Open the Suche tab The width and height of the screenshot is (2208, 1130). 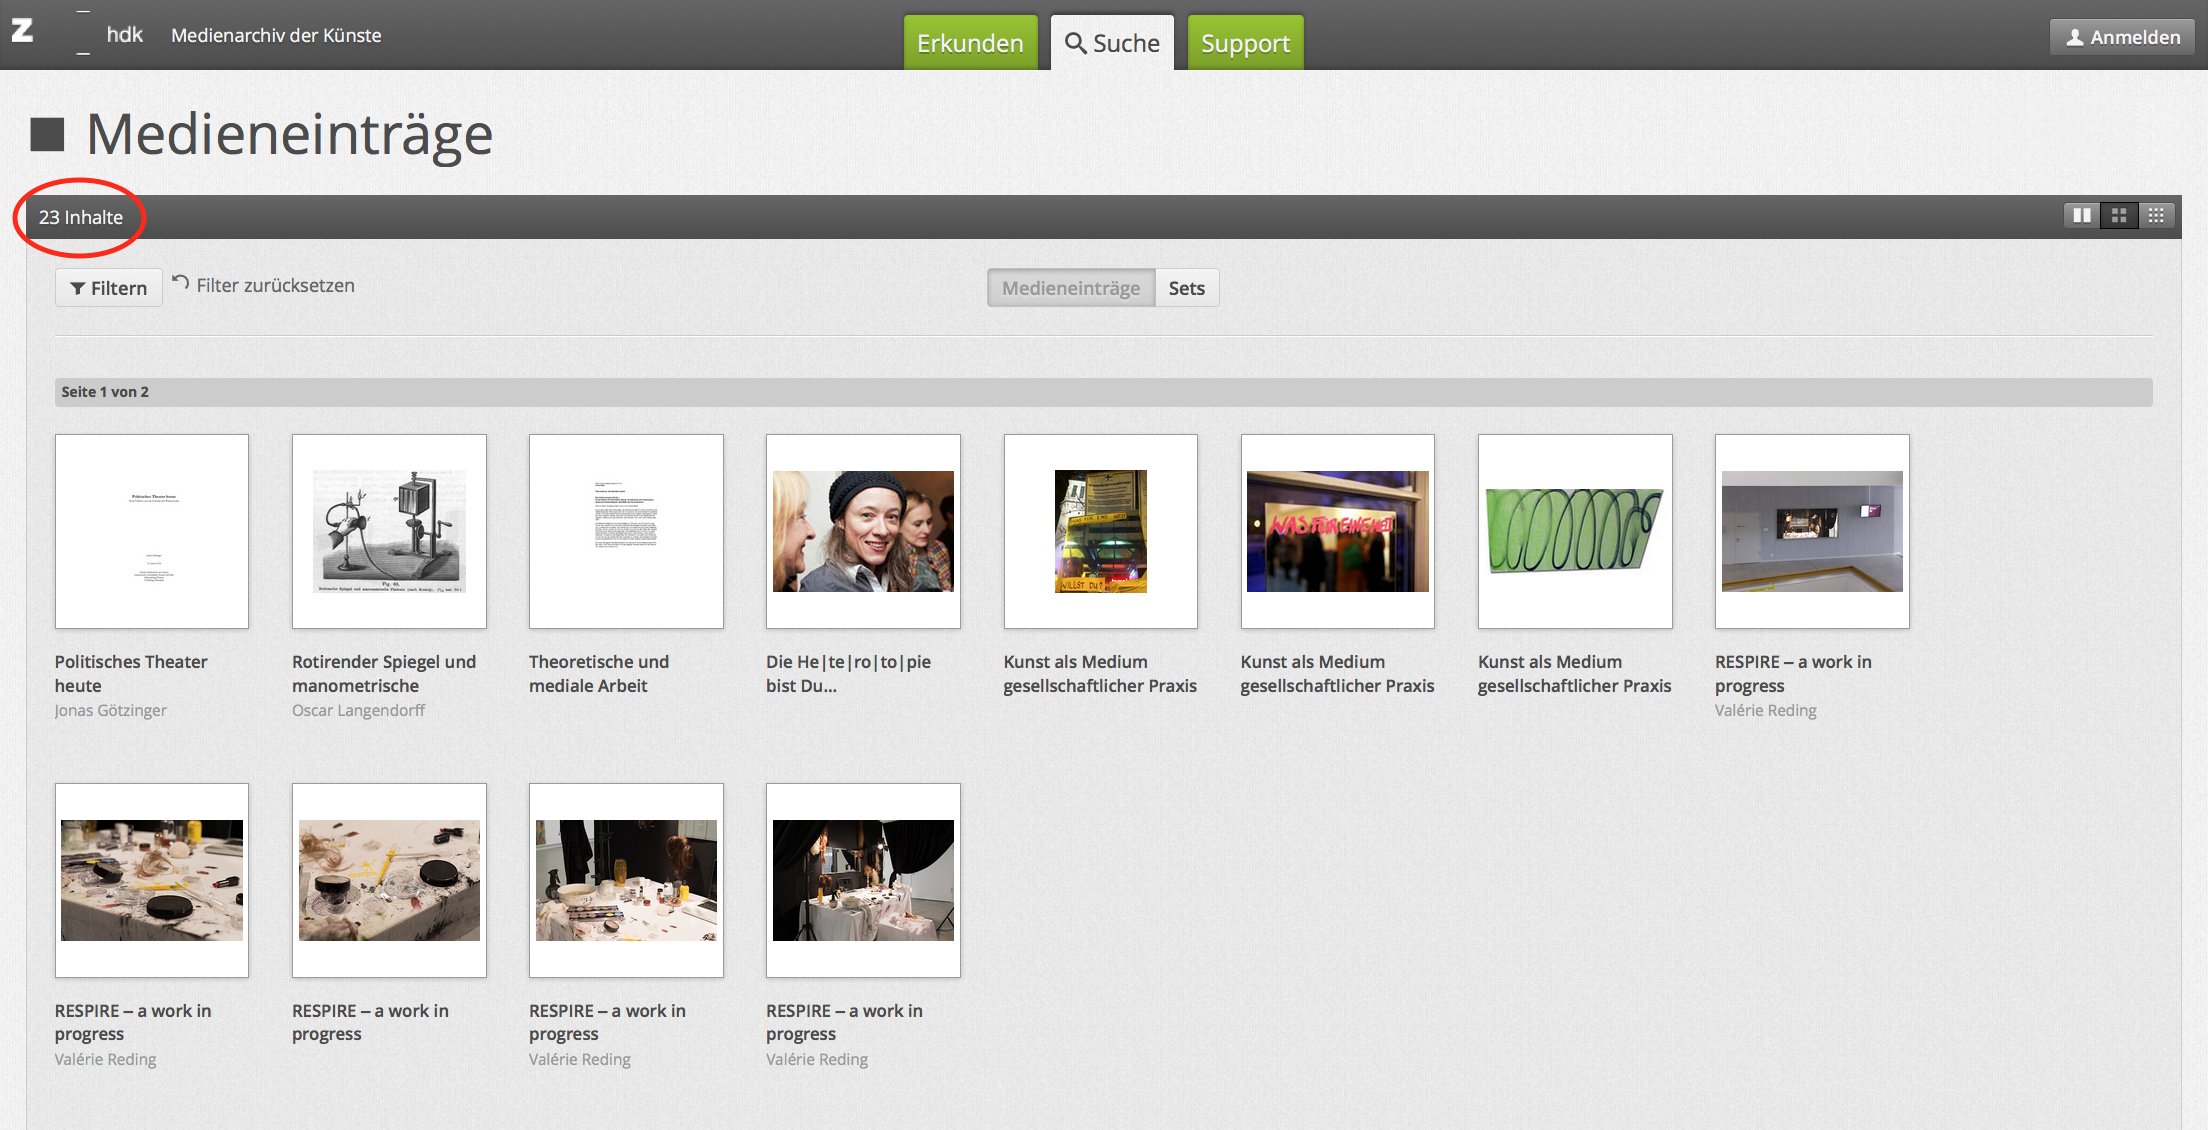point(1112,43)
